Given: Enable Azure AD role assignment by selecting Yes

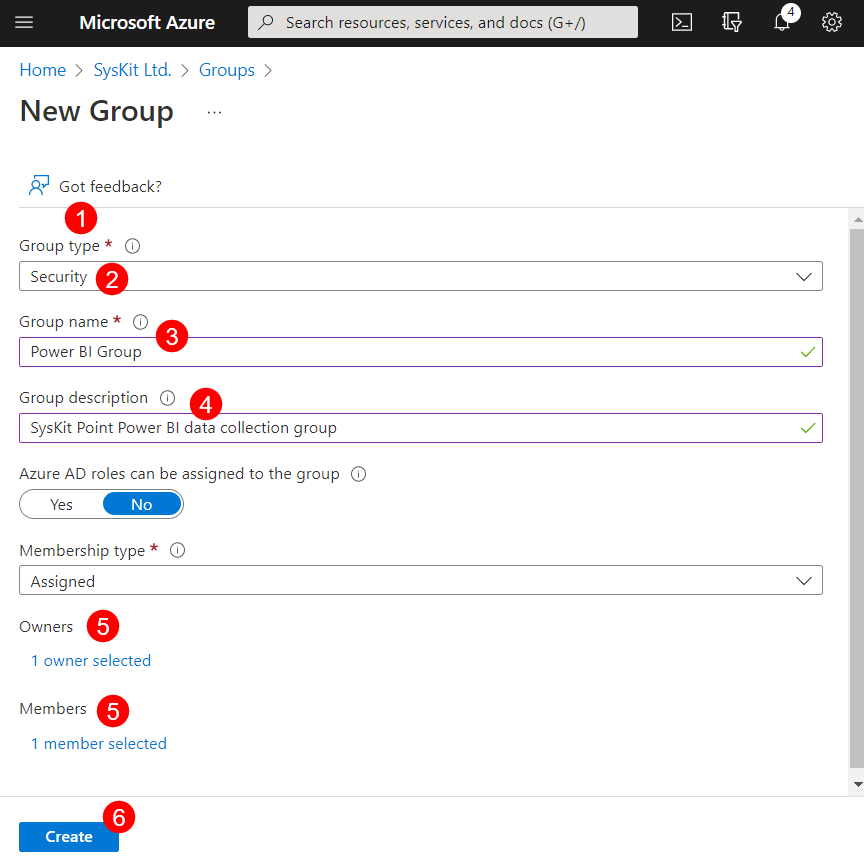Looking at the screenshot, I should tap(60, 504).
